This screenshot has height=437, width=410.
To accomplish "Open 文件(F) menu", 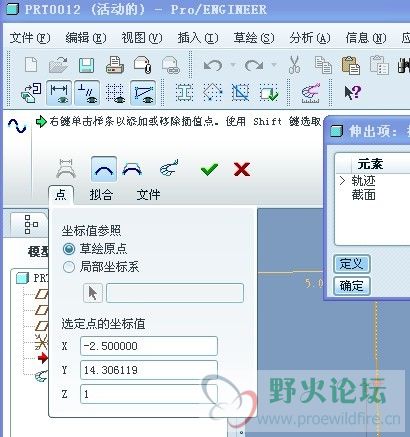I will click(x=30, y=38).
